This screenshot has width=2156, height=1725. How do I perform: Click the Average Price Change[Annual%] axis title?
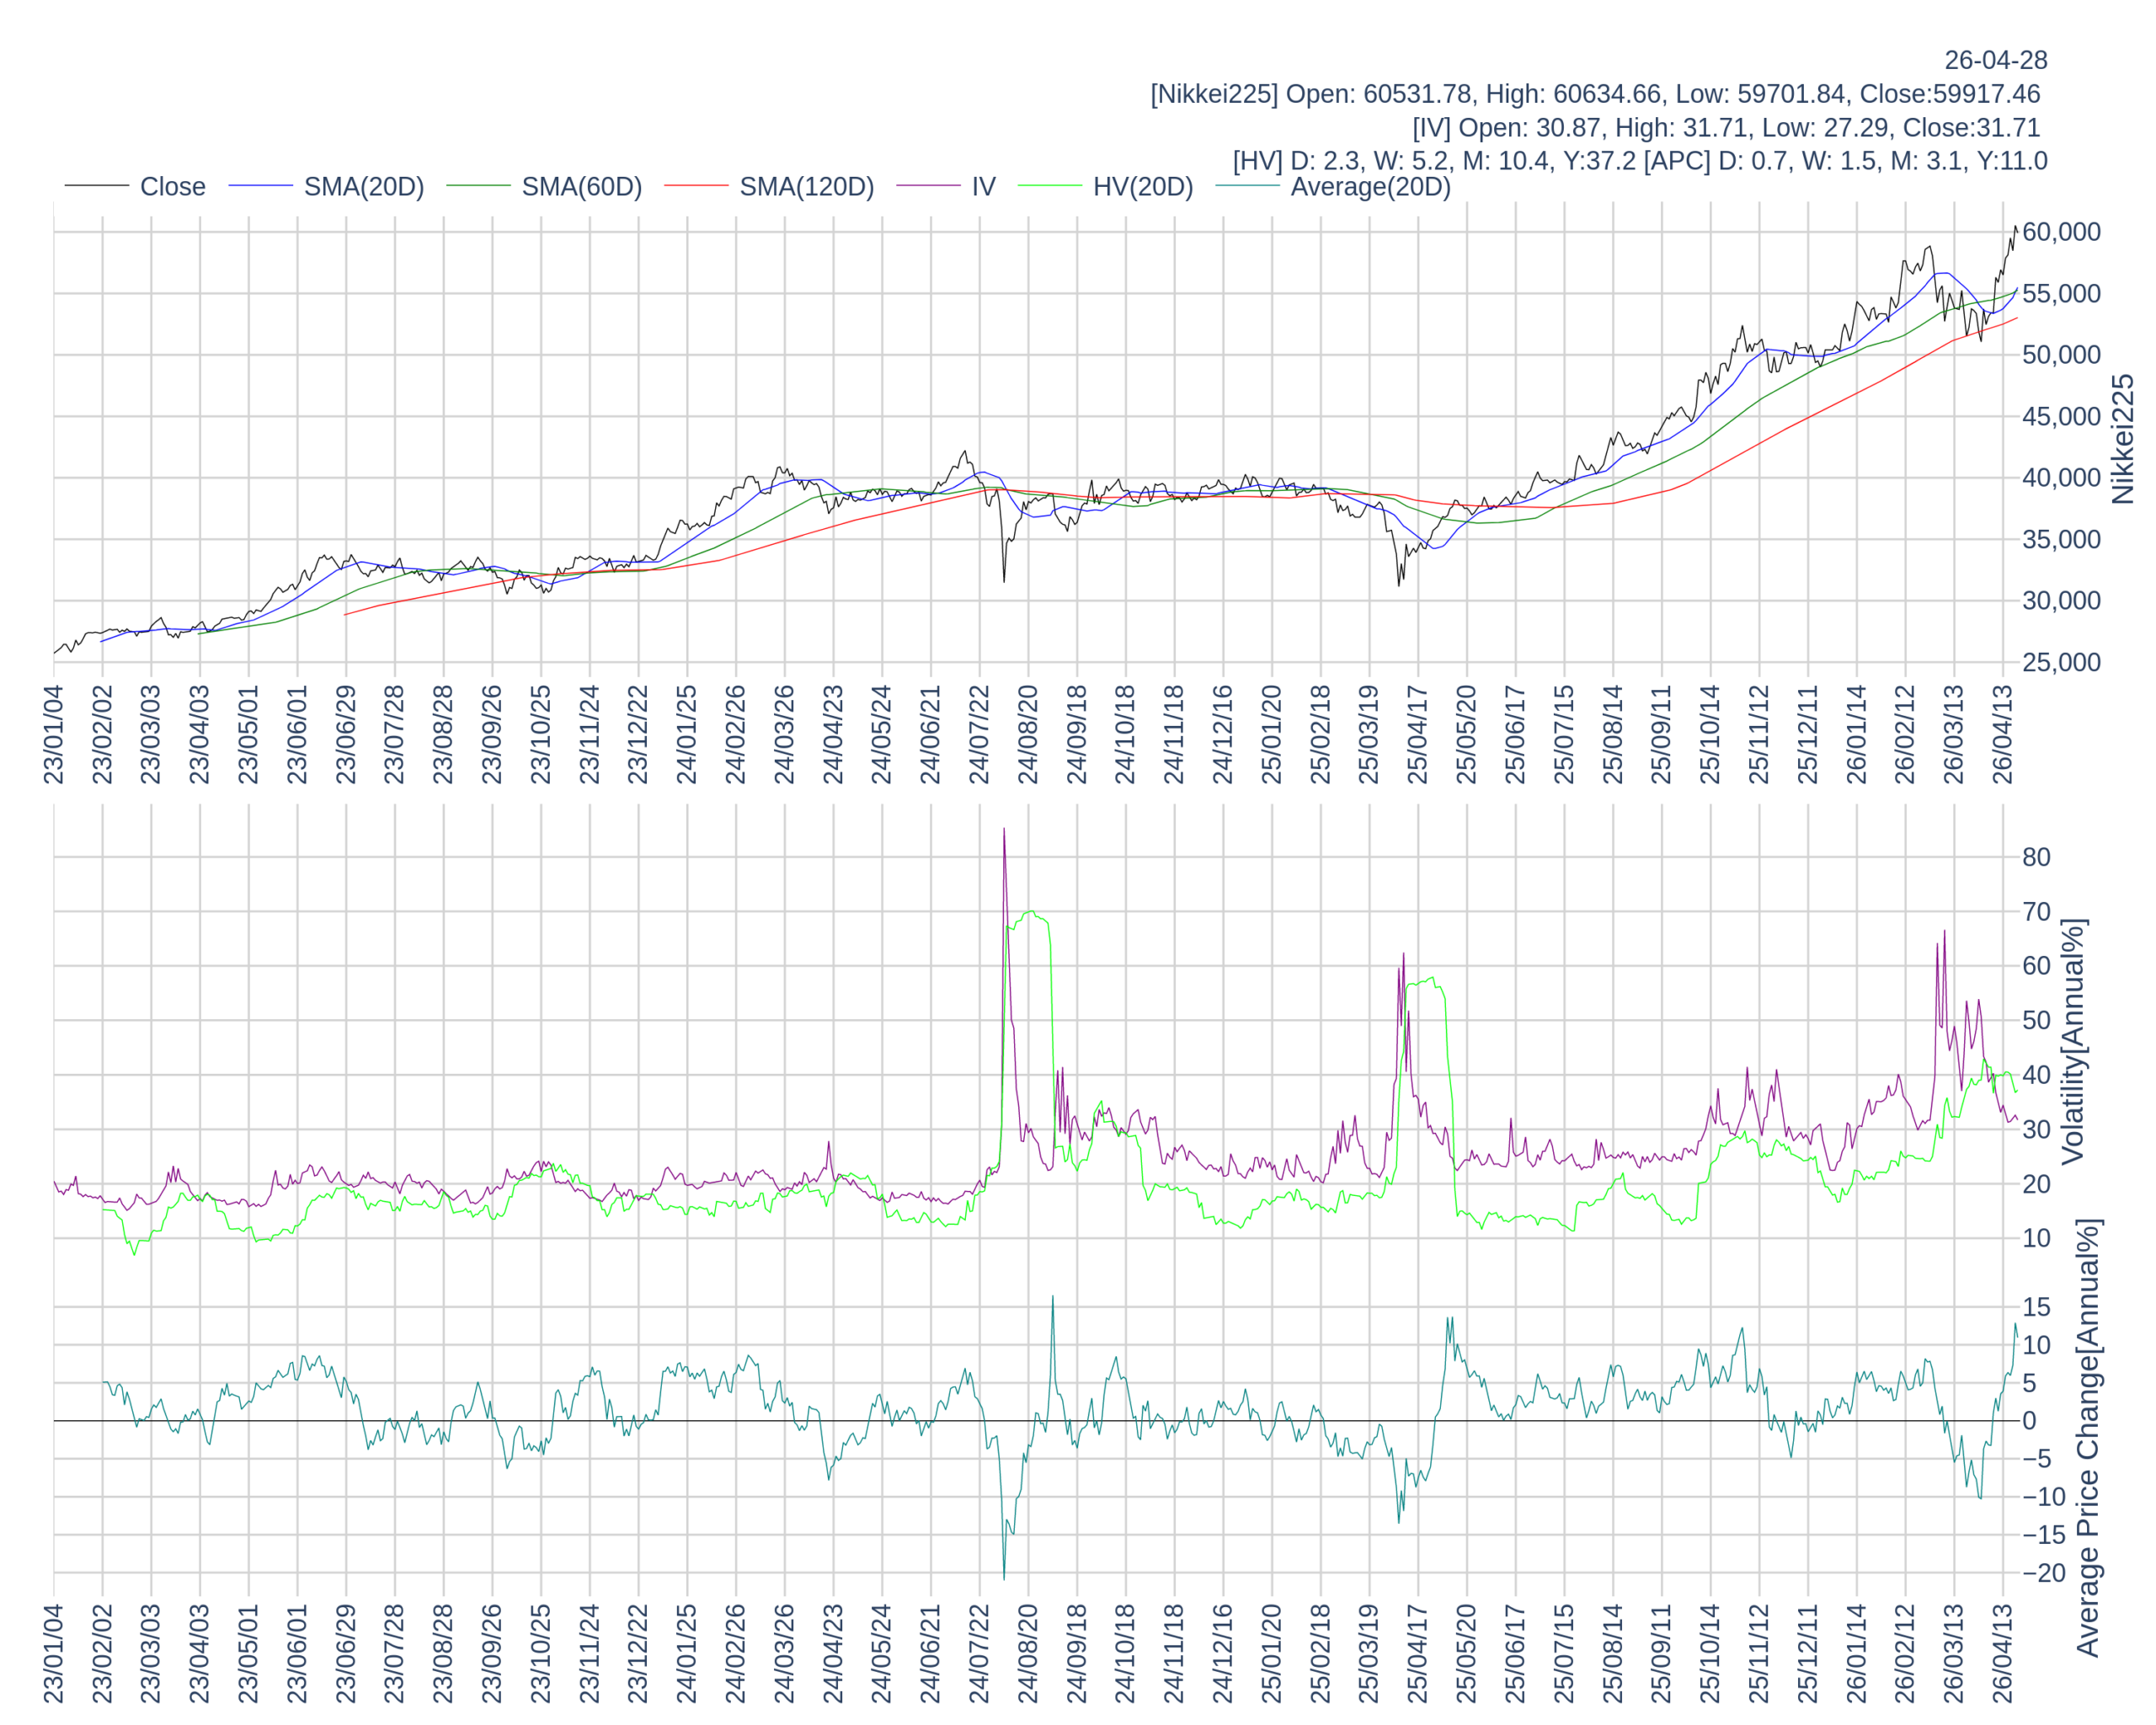[2087, 1438]
